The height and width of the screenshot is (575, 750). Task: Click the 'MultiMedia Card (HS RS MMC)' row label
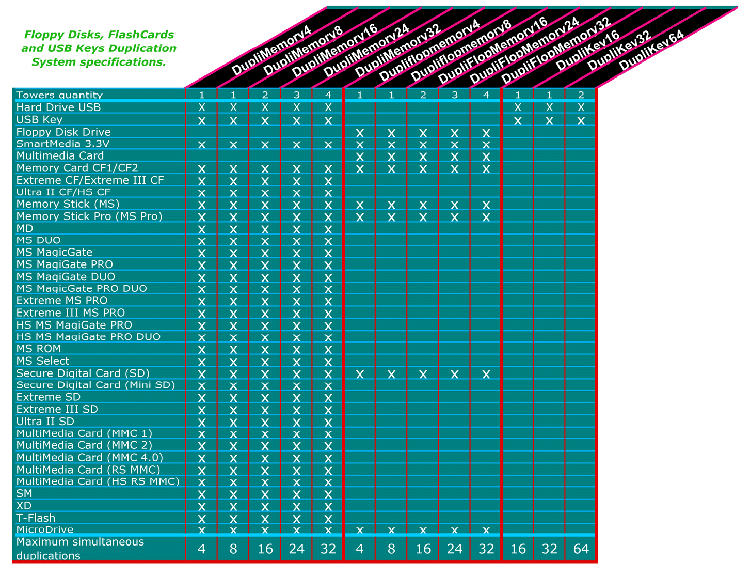coord(98,482)
